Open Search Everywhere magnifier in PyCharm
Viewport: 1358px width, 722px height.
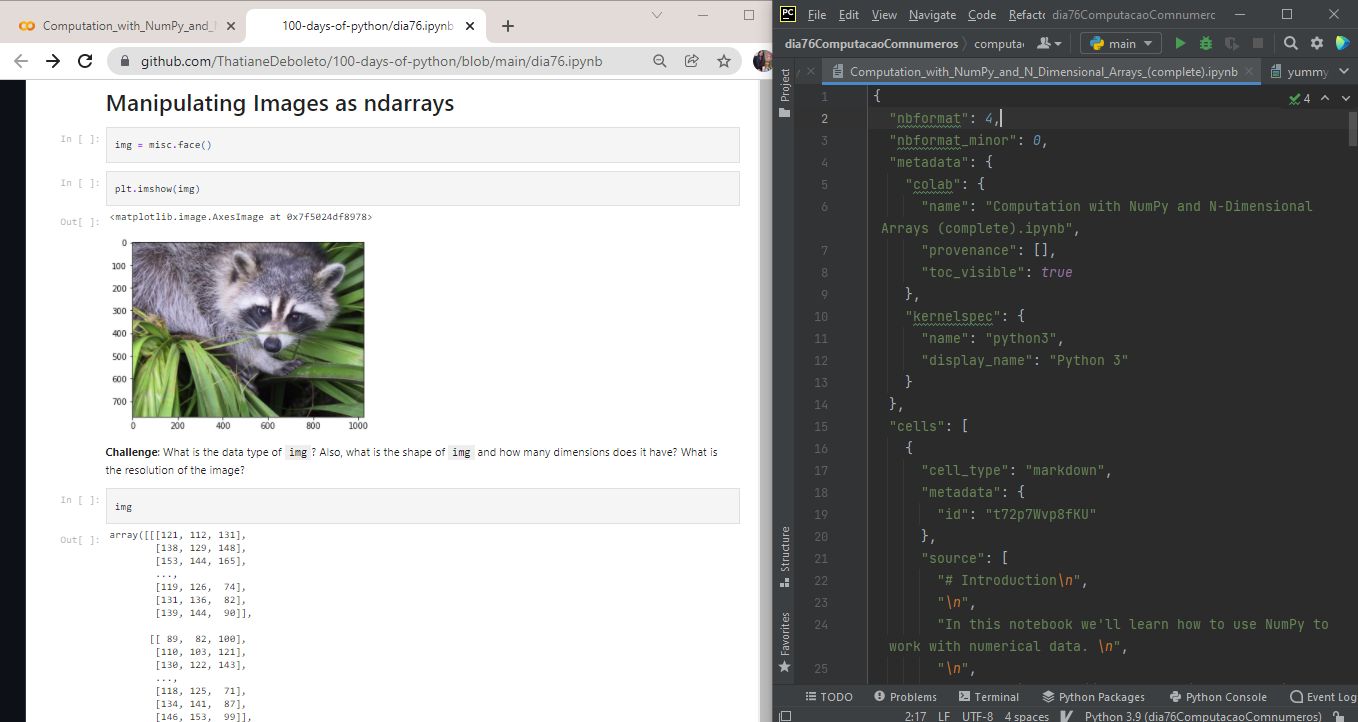pos(1291,43)
